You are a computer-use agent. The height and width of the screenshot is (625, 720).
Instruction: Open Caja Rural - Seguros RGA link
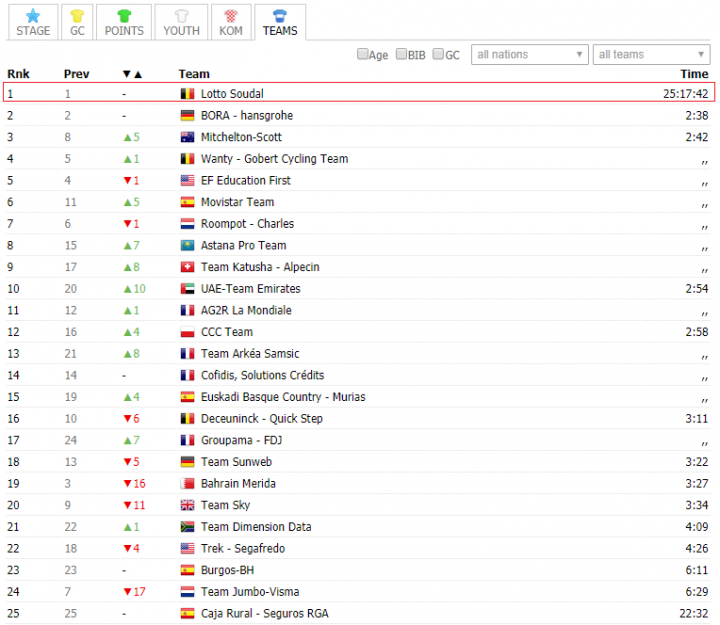click(264, 614)
